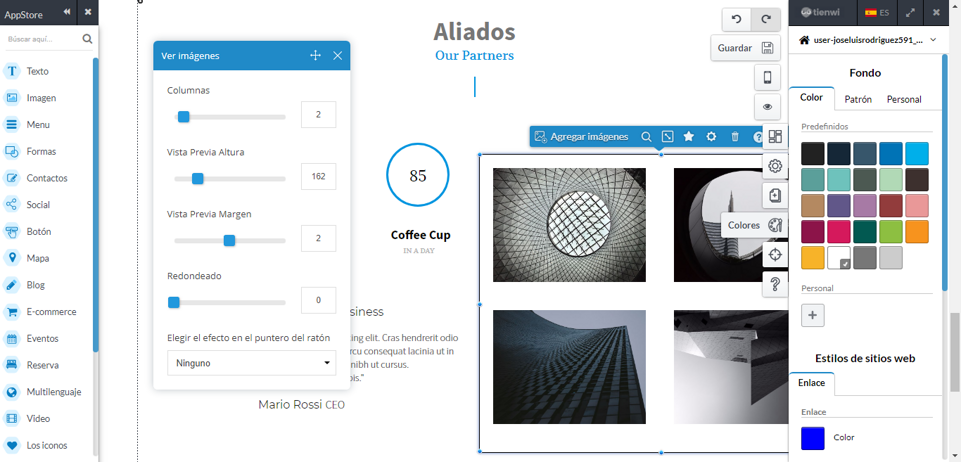
Task: Select the Imagen widget icon
Action: pos(12,98)
